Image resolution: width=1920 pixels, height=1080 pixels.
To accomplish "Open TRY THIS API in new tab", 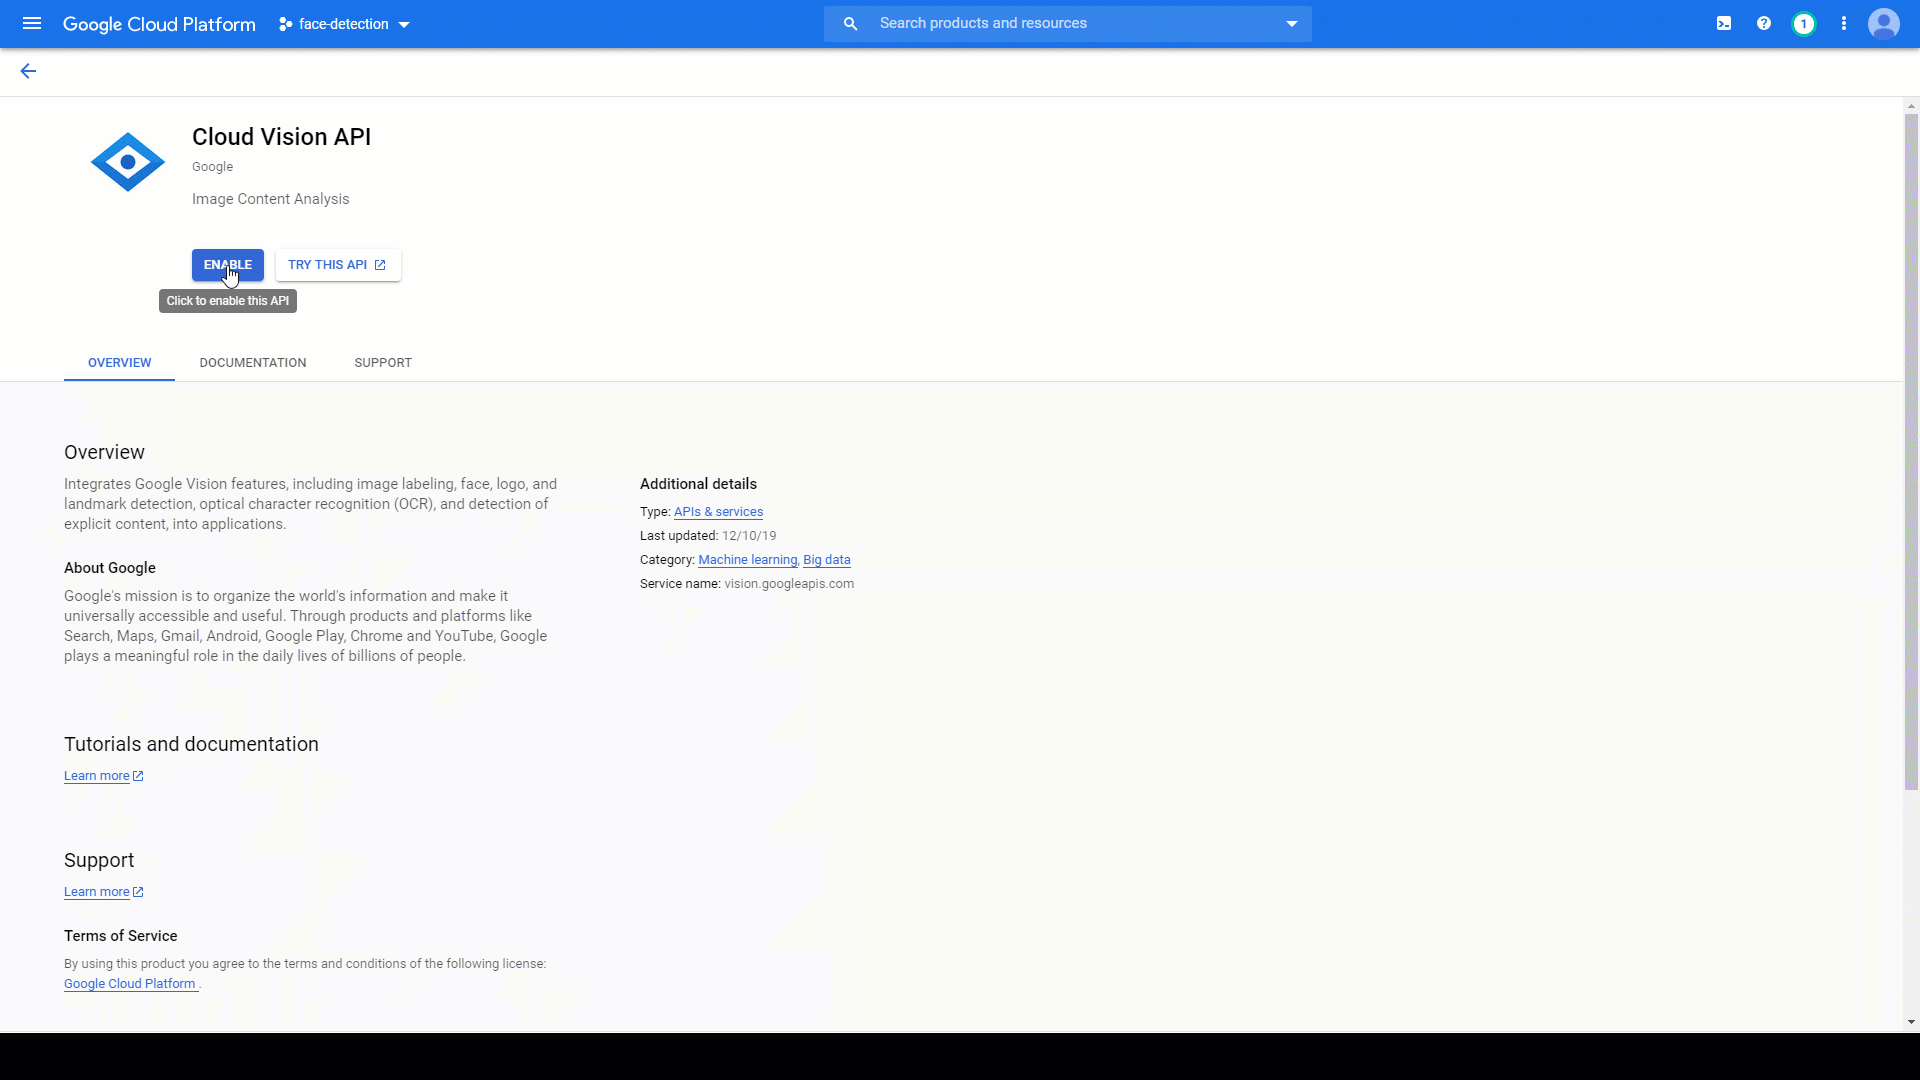I will pos(337,264).
